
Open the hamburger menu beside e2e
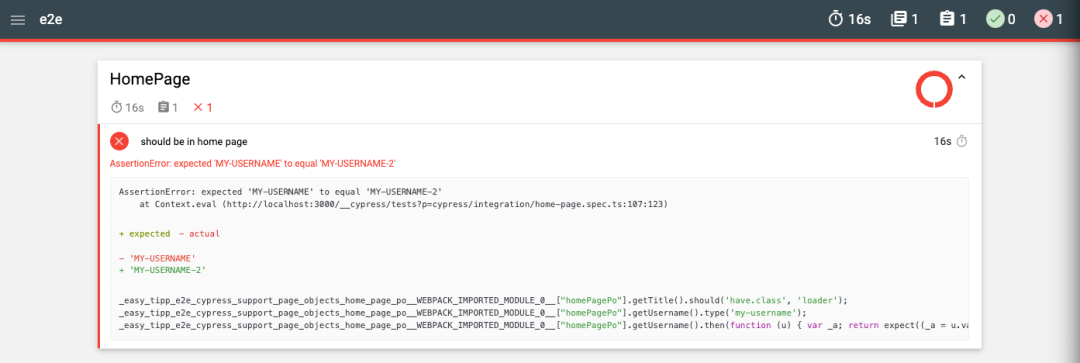18,19
